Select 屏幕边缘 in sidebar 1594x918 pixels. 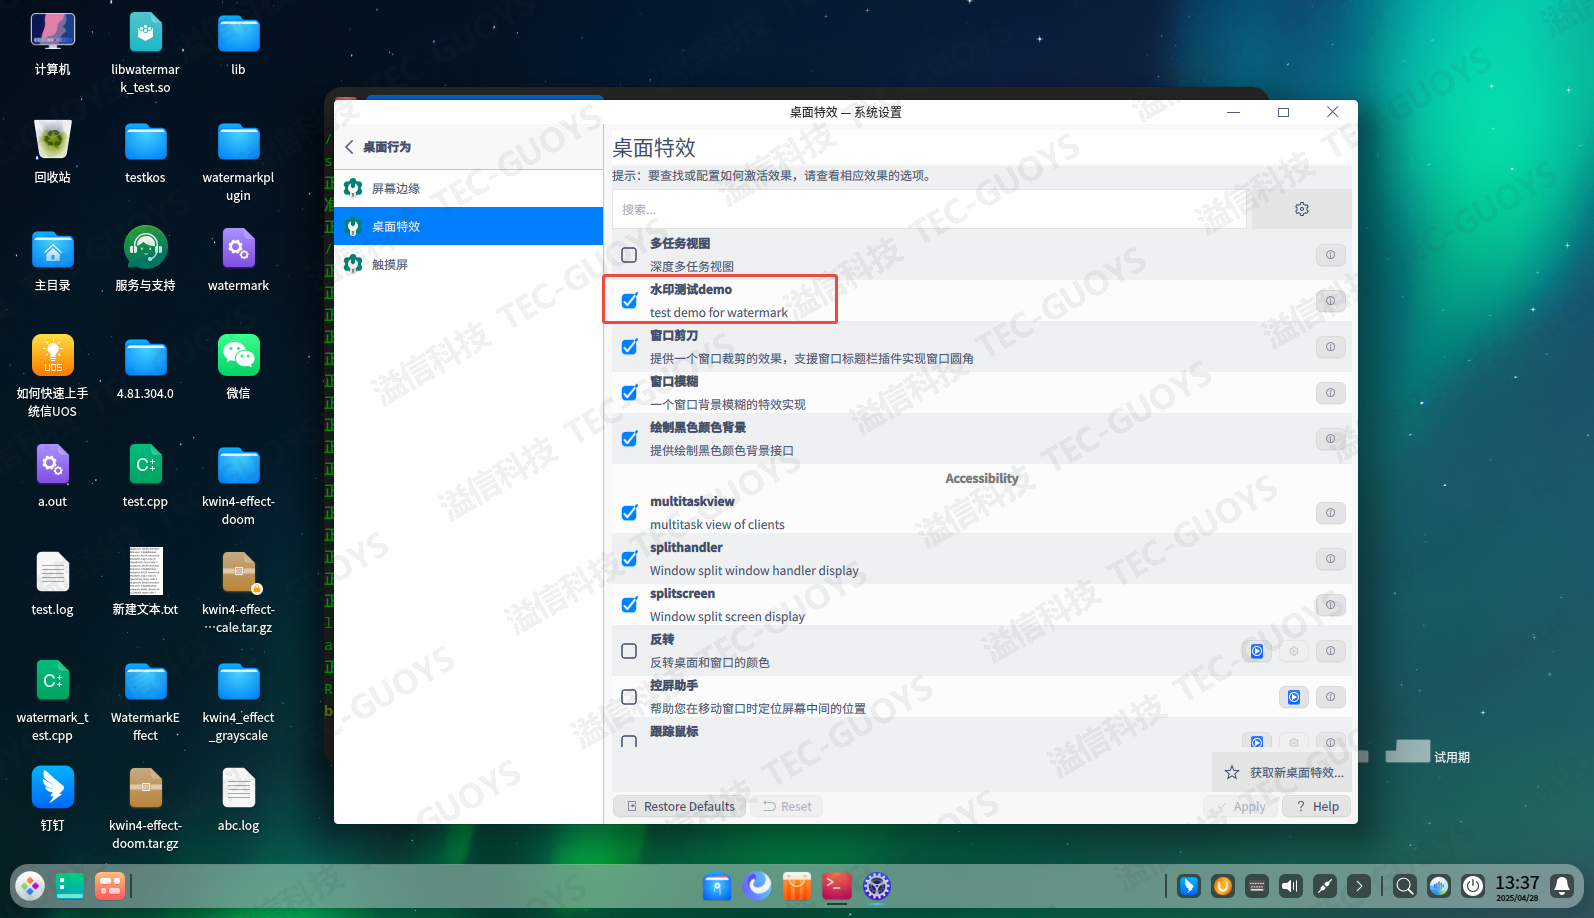pos(468,188)
